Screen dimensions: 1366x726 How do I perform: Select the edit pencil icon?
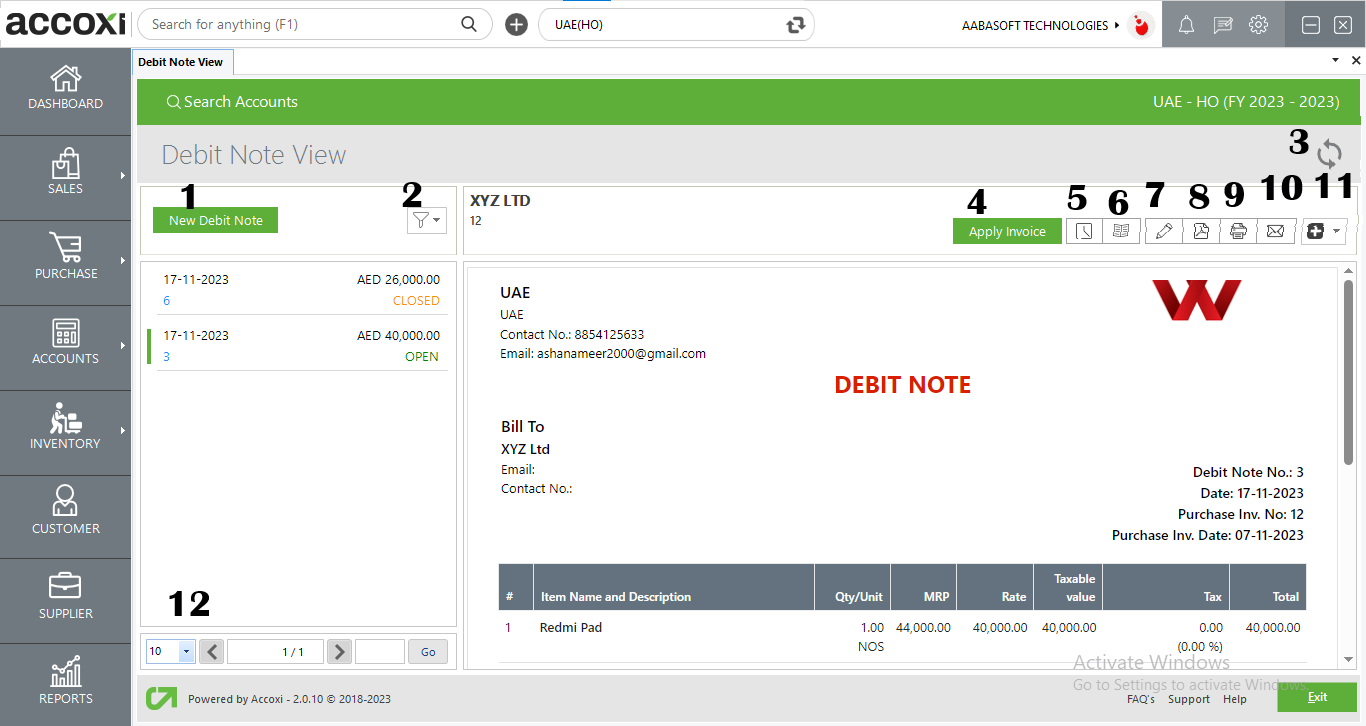point(1163,231)
